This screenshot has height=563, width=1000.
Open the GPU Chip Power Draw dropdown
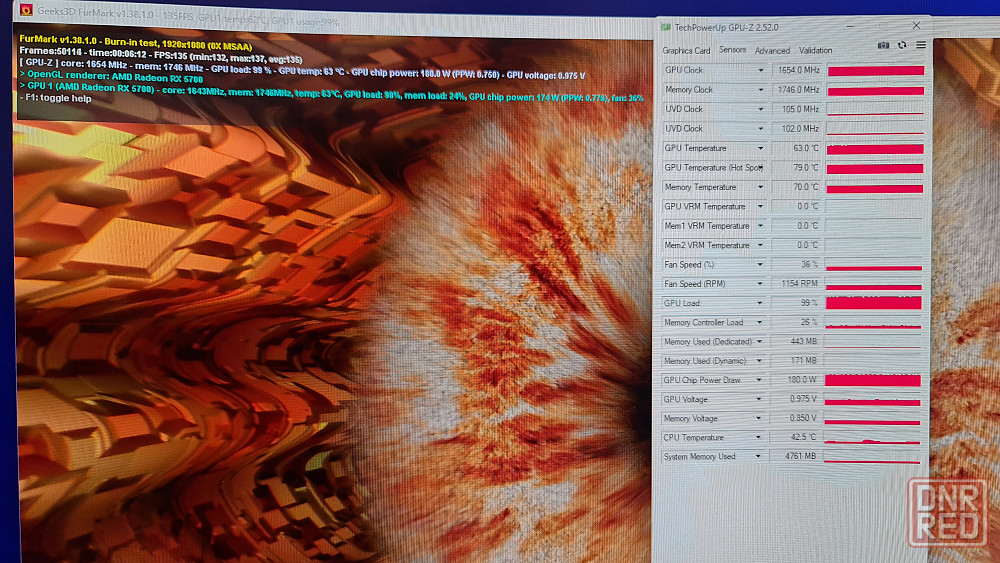[761, 380]
